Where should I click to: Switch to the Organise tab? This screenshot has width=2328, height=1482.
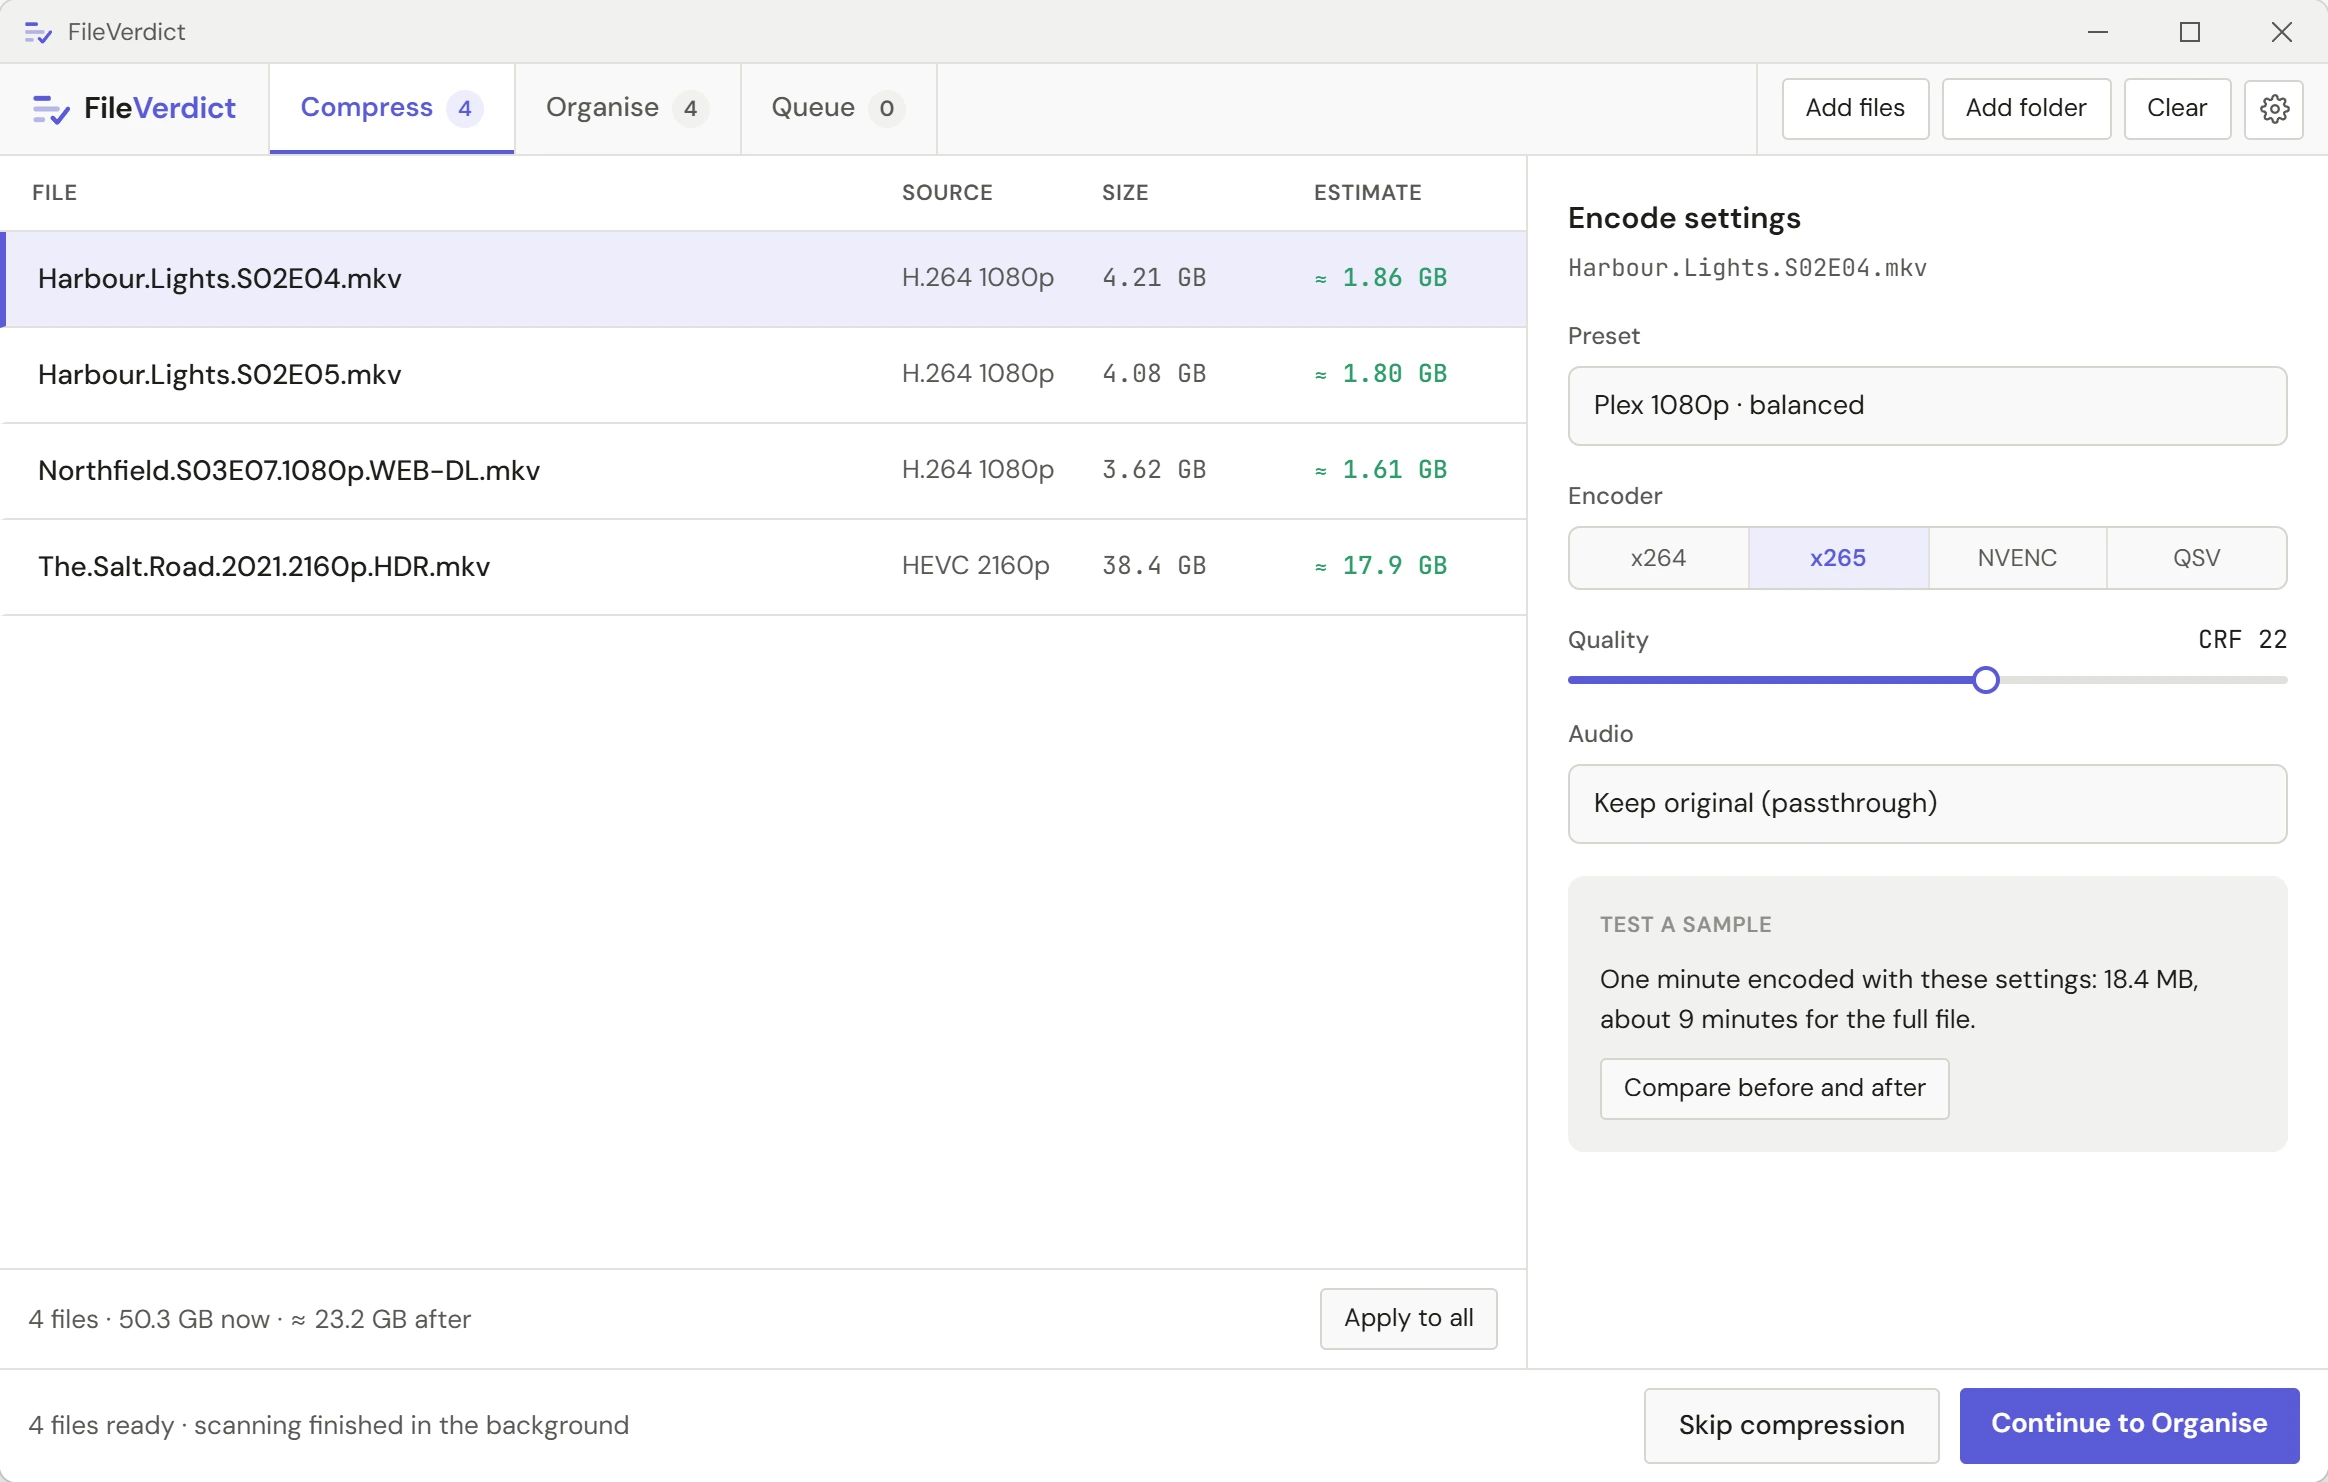tap(627, 108)
